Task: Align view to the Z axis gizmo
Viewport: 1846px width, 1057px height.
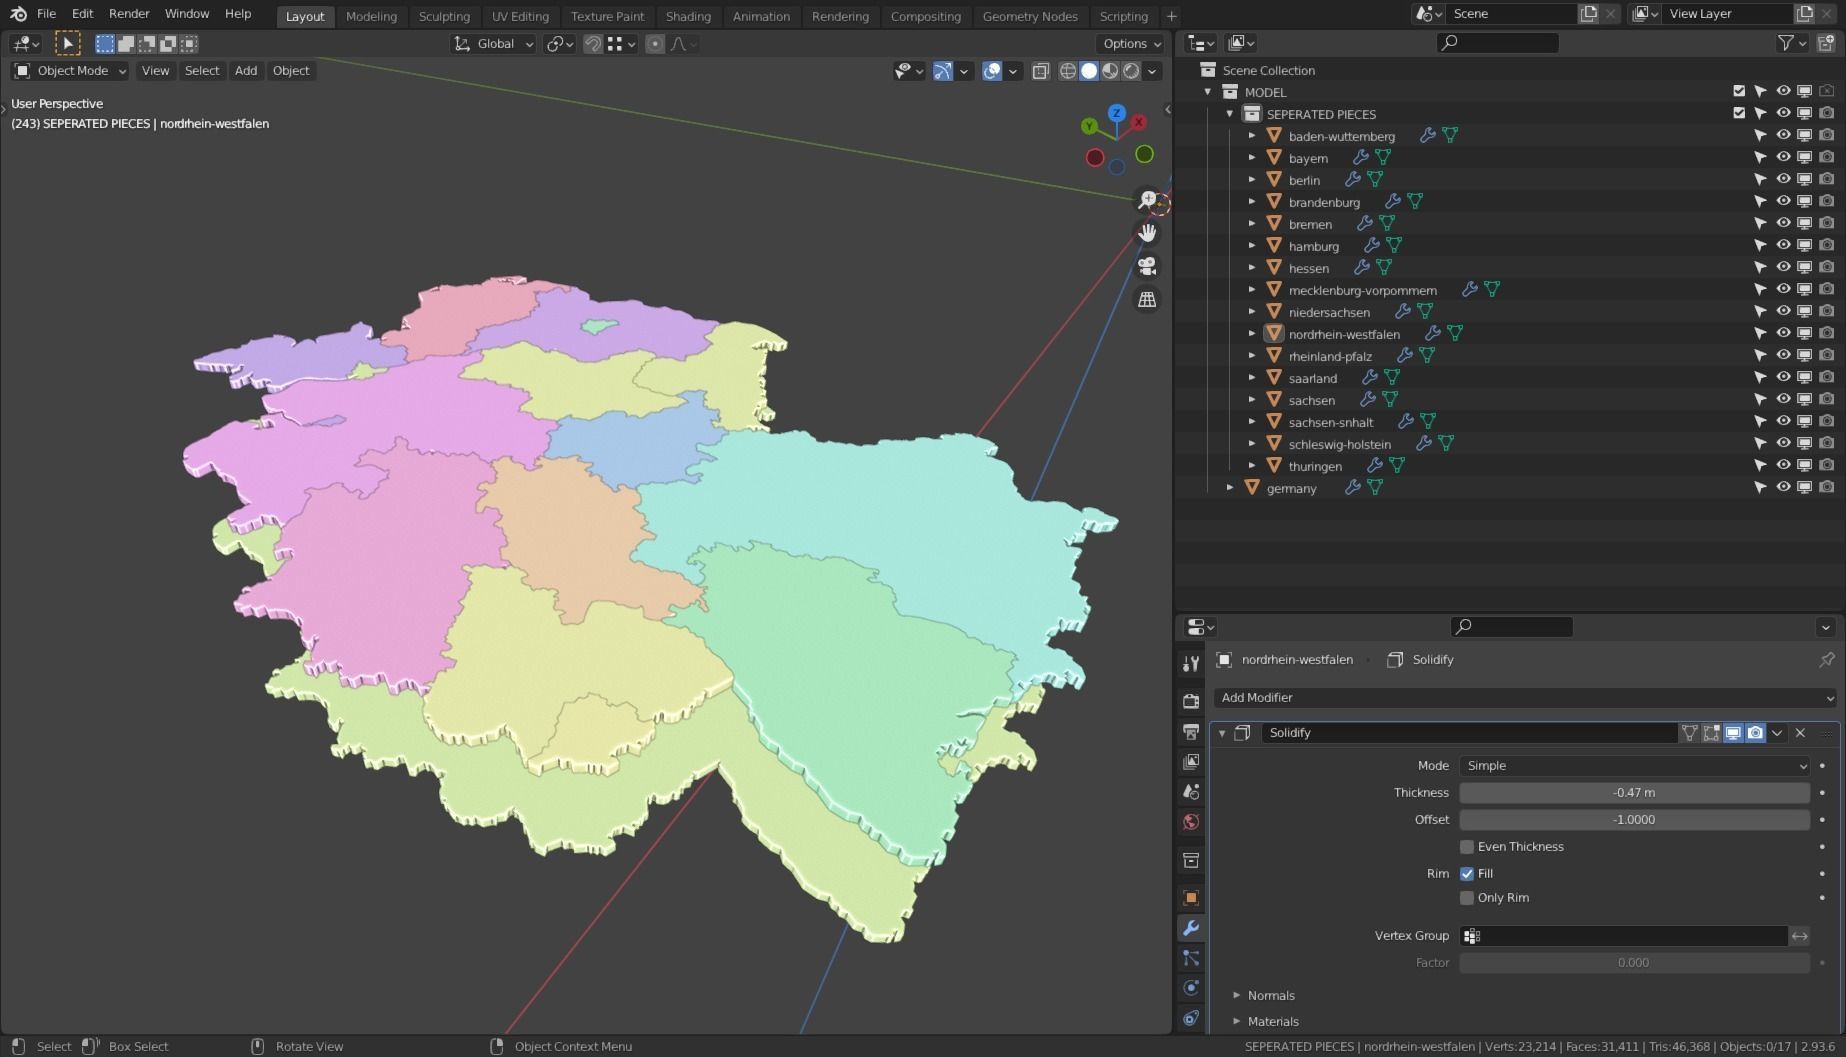Action: (1117, 113)
